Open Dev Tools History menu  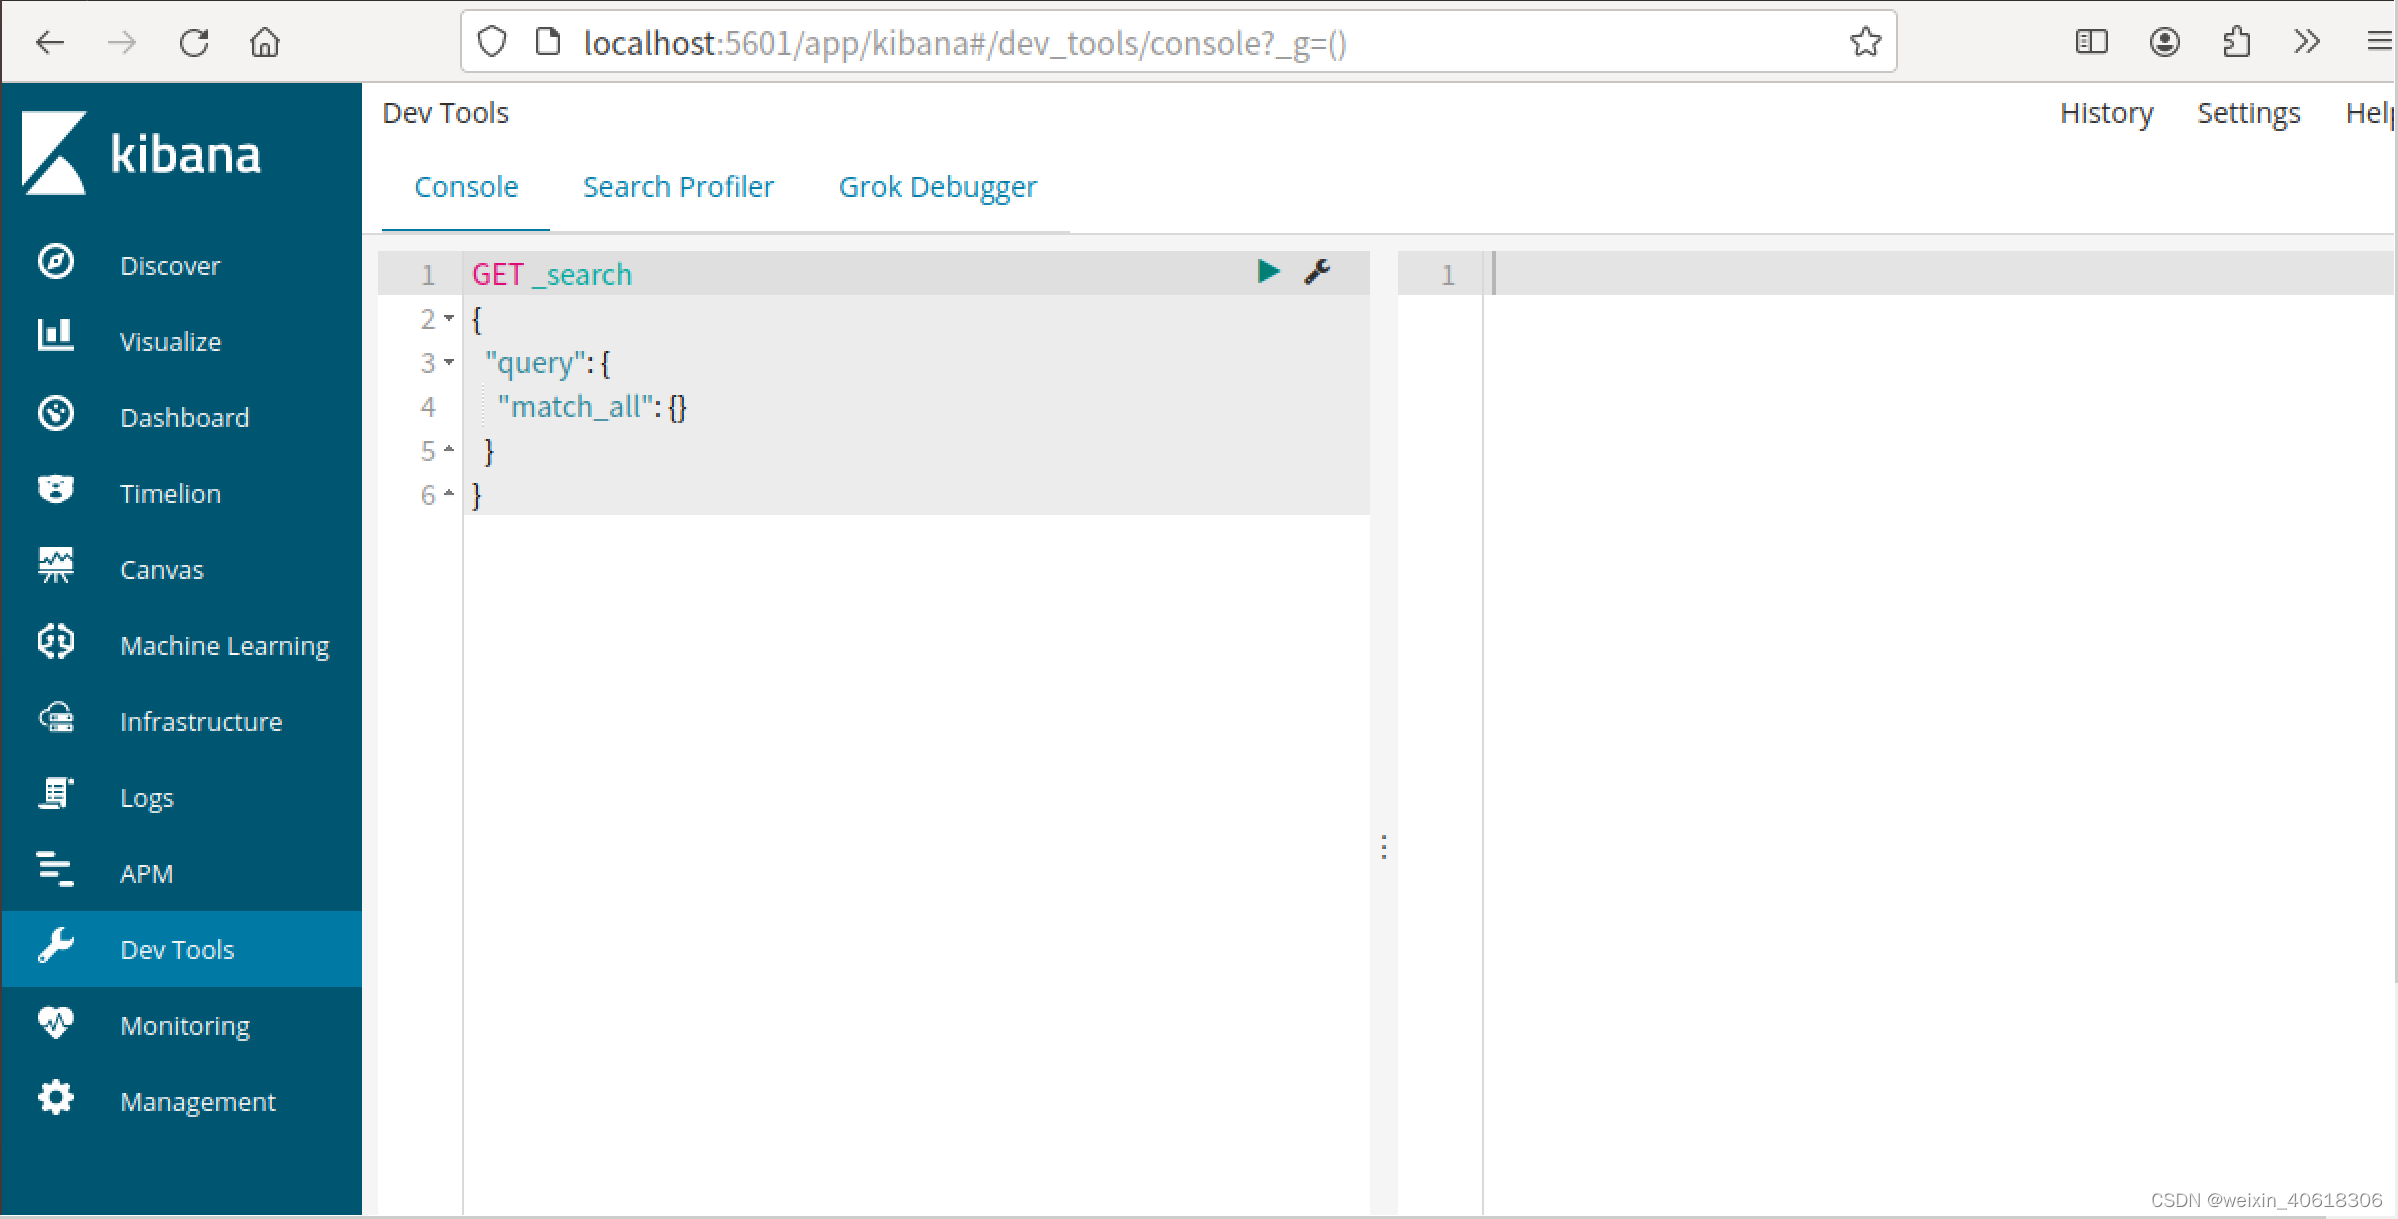(2107, 110)
